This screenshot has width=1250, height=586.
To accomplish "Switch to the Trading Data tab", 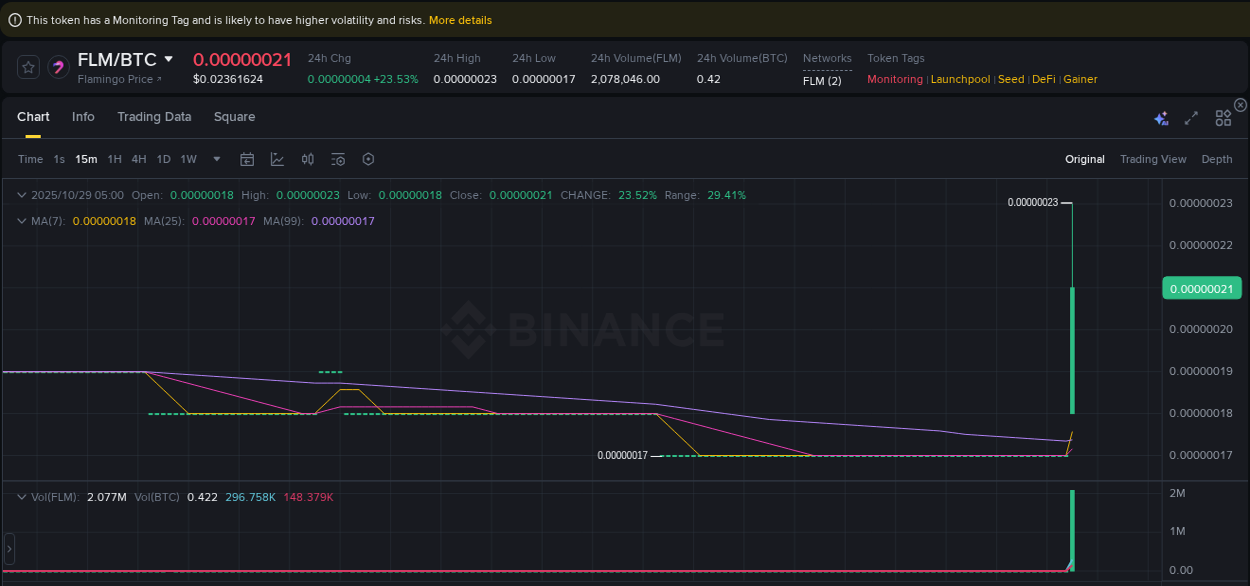I will click(x=154, y=117).
